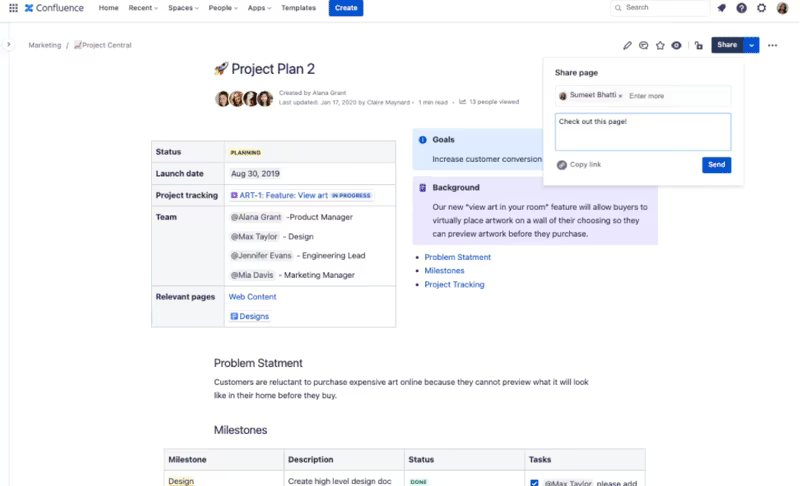
Task: Open page restrictions lock icon
Action: click(x=698, y=45)
